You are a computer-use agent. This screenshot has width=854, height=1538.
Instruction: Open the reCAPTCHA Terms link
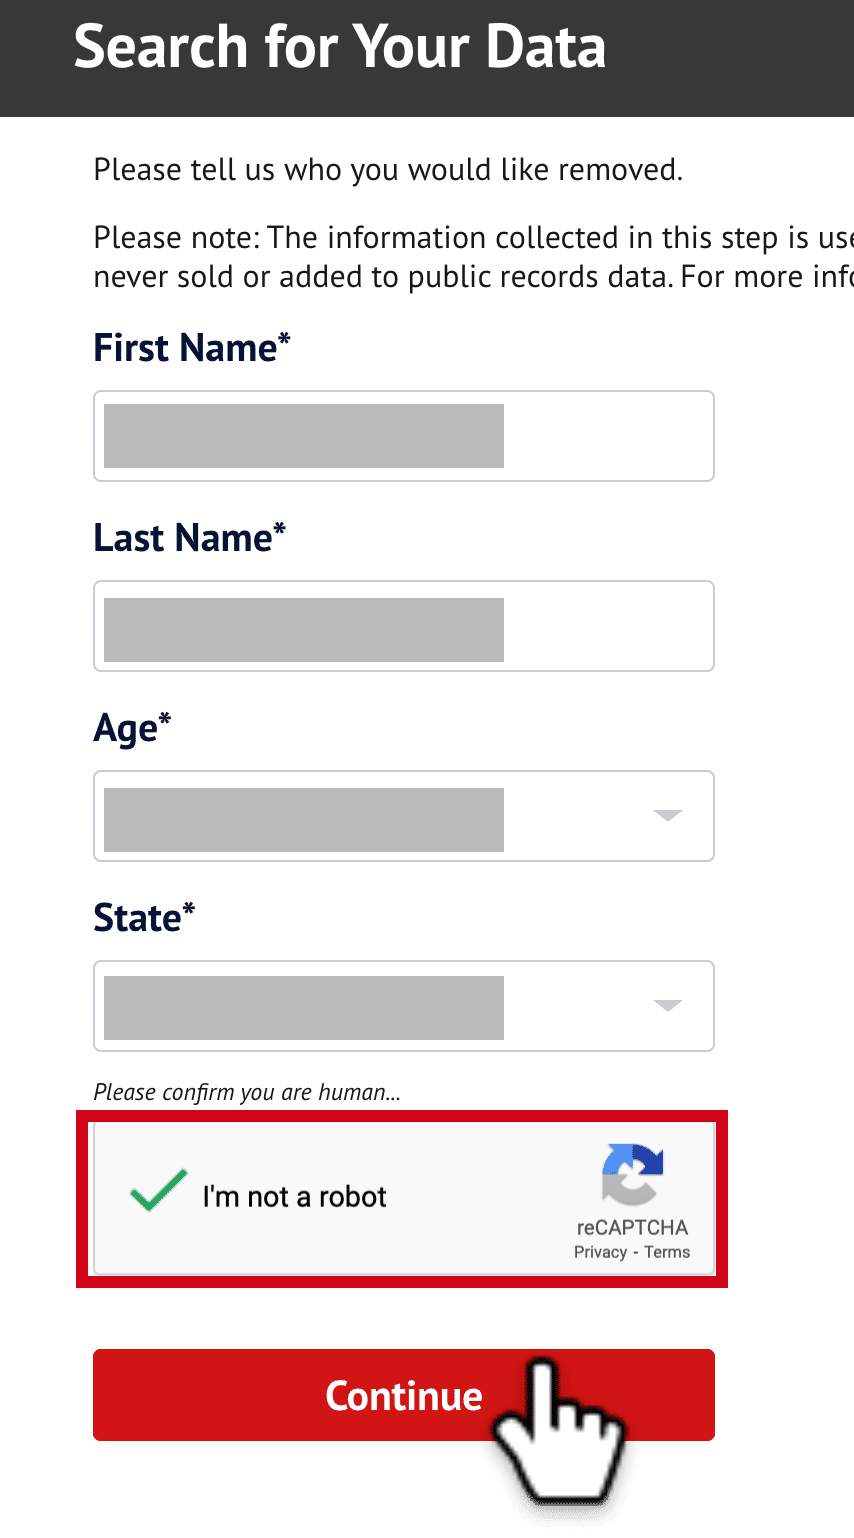pyautogui.click(x=667, y=1252)
